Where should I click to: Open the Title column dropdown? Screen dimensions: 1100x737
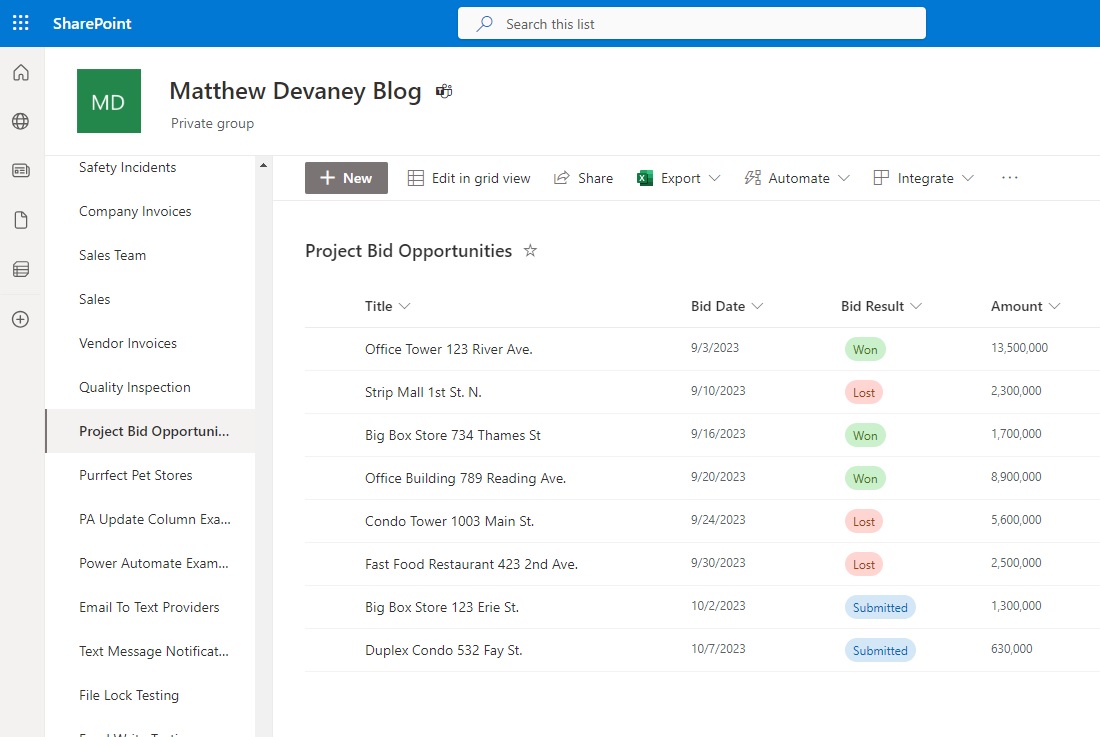pos(404,306)
